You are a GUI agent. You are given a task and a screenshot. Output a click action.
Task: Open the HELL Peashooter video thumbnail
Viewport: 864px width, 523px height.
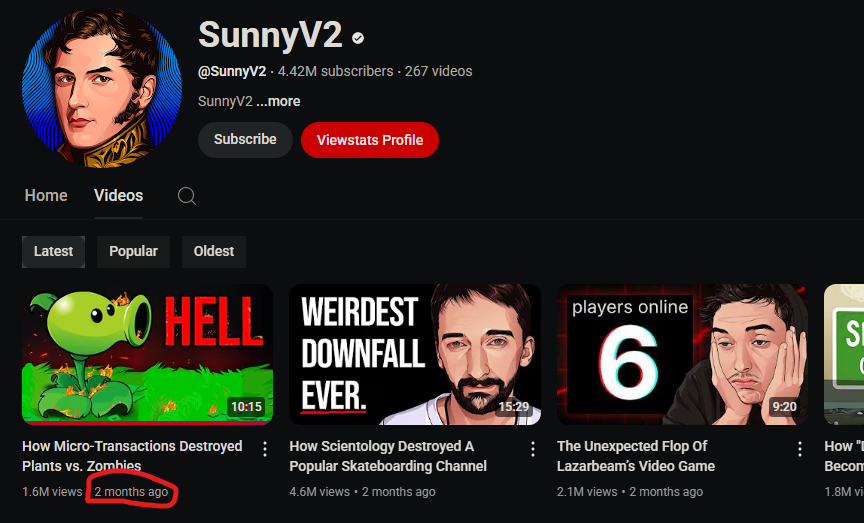point(147,354)
